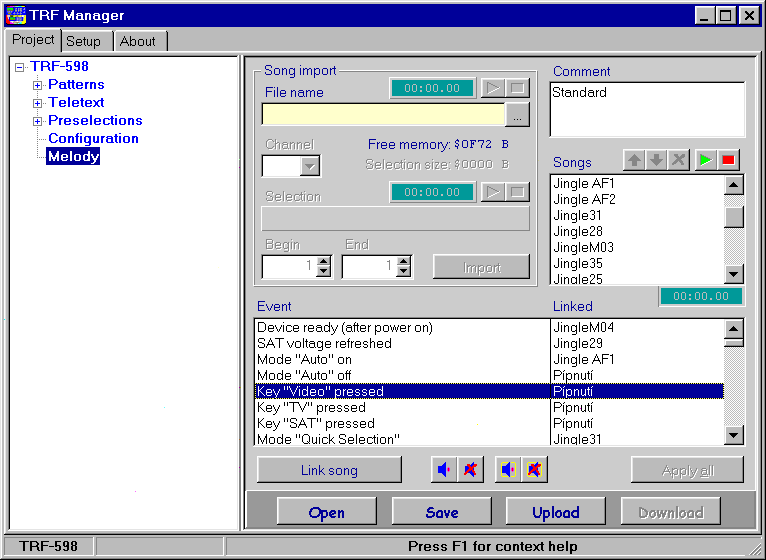
Task: Open the Channel dropdown list
Action: coord(310,166)
